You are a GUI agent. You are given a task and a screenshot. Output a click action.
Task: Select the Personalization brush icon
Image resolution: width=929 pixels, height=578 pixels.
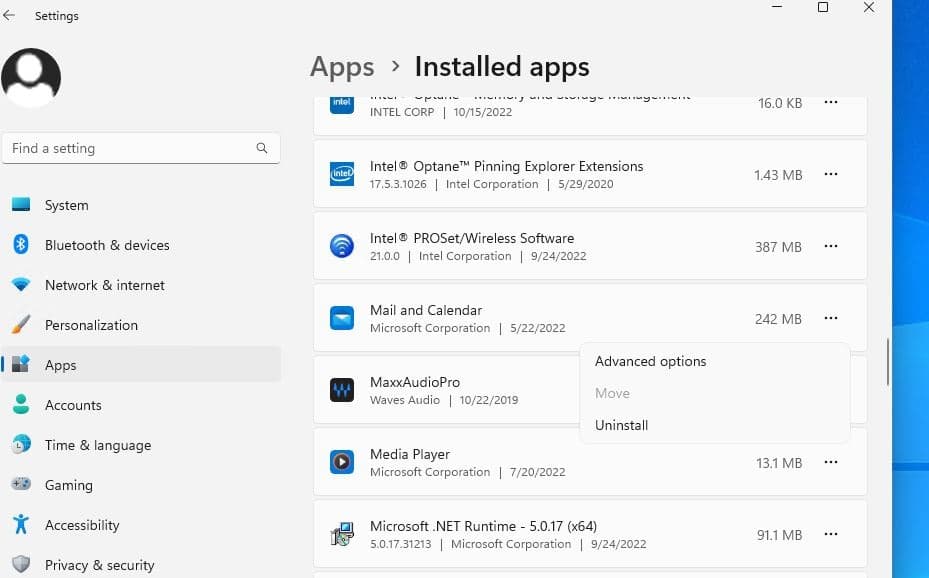22,325
